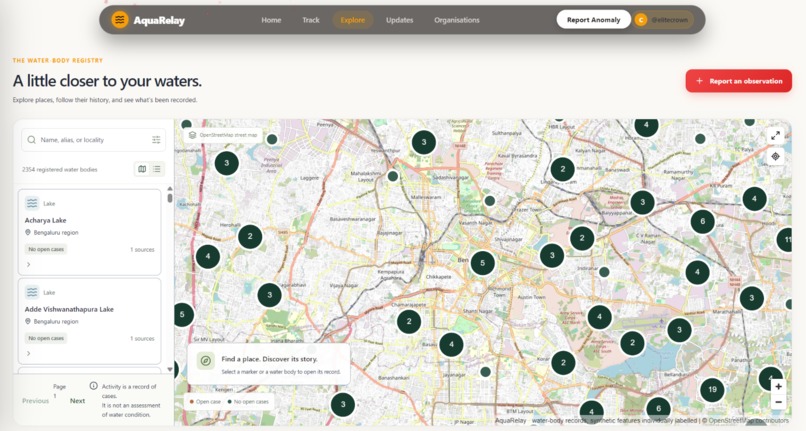This screenshot has height=431, width=806.
Task: Open the OpenStreetMap street map layer selector
Action: (223, 135)
